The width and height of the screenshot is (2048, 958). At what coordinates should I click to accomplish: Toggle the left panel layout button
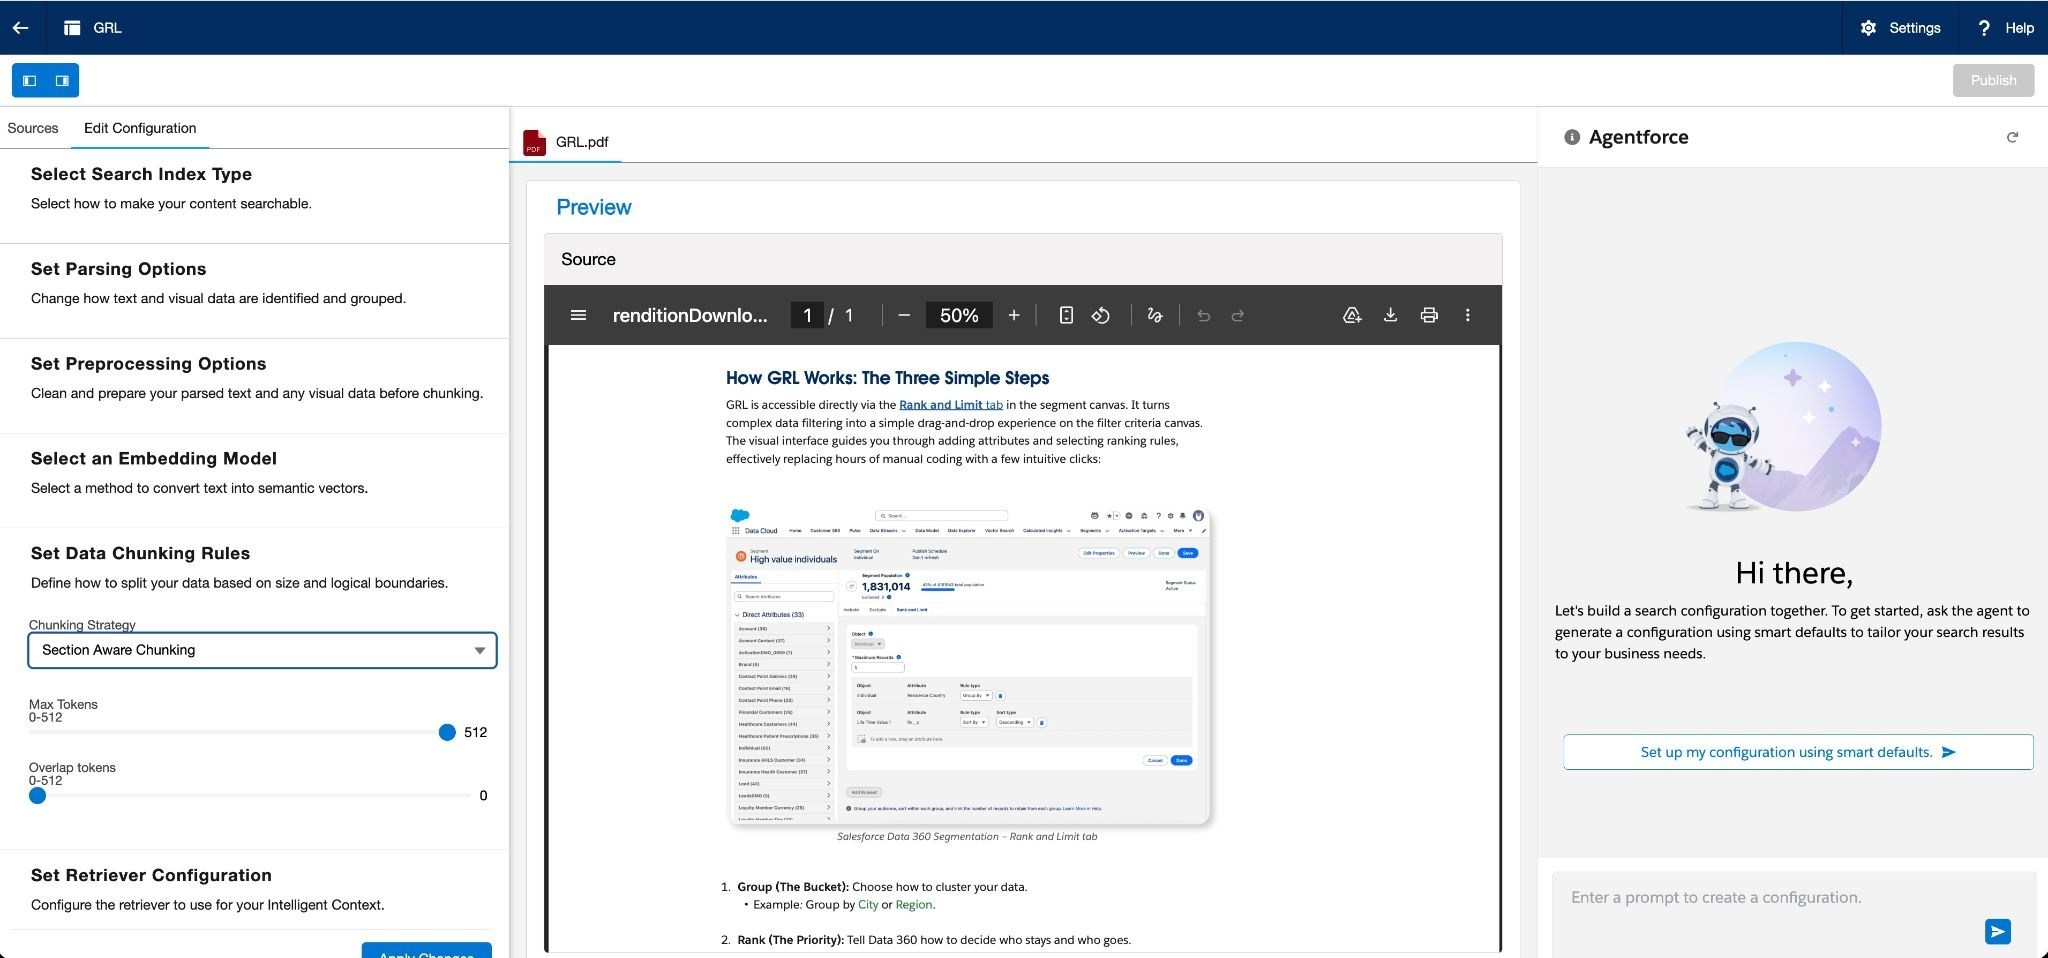click(29, 80)
